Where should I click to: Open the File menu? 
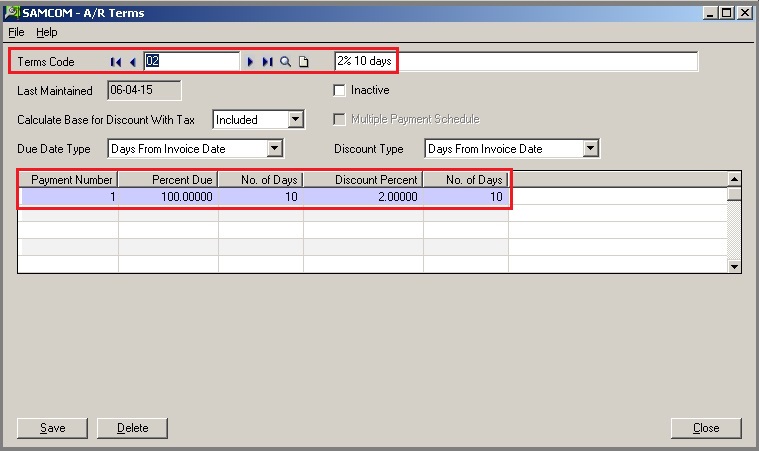[16, 32]
